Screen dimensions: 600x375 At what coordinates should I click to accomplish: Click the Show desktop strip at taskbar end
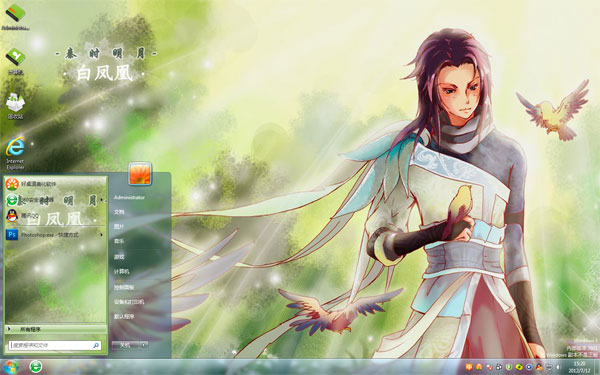coord(597,367)
